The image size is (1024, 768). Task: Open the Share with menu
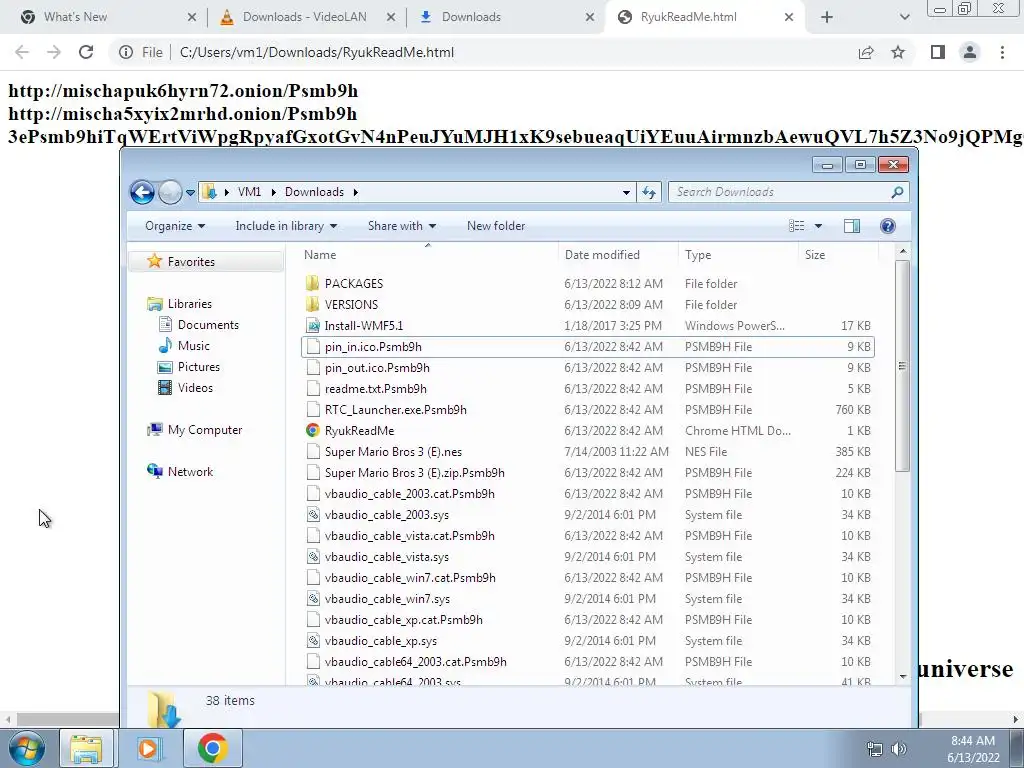pos(402,226)
